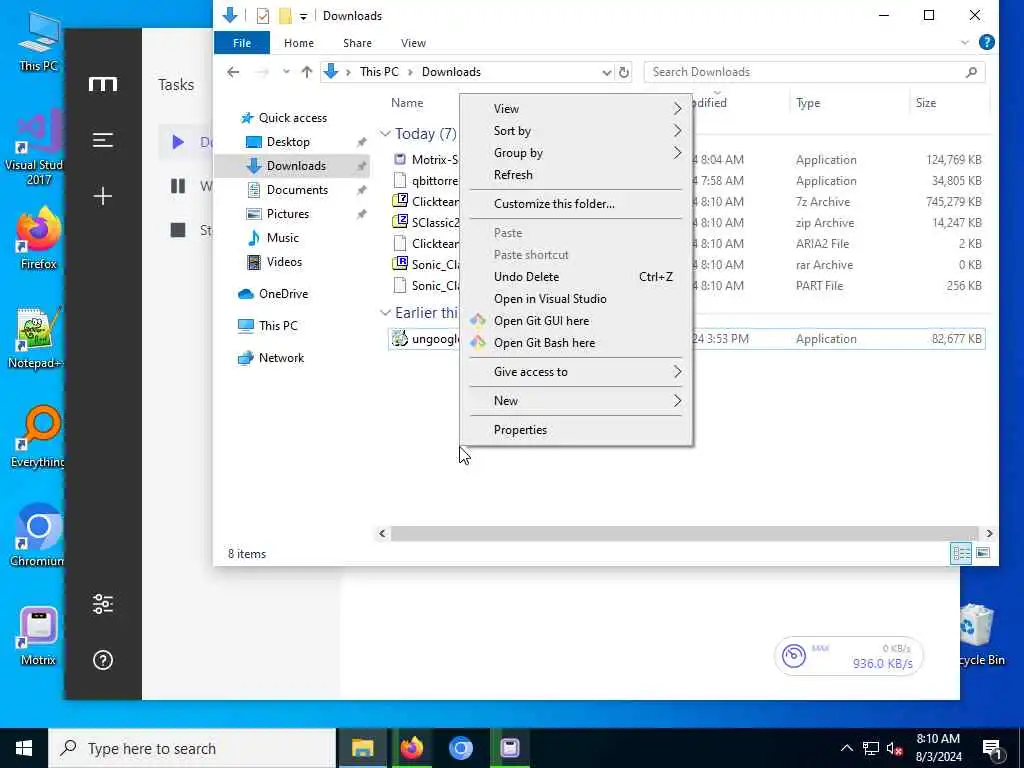Select Documents in navigation pane
Image resolution: width=1024 pixels, height=768 pixels.
click(x=297, y=190)
